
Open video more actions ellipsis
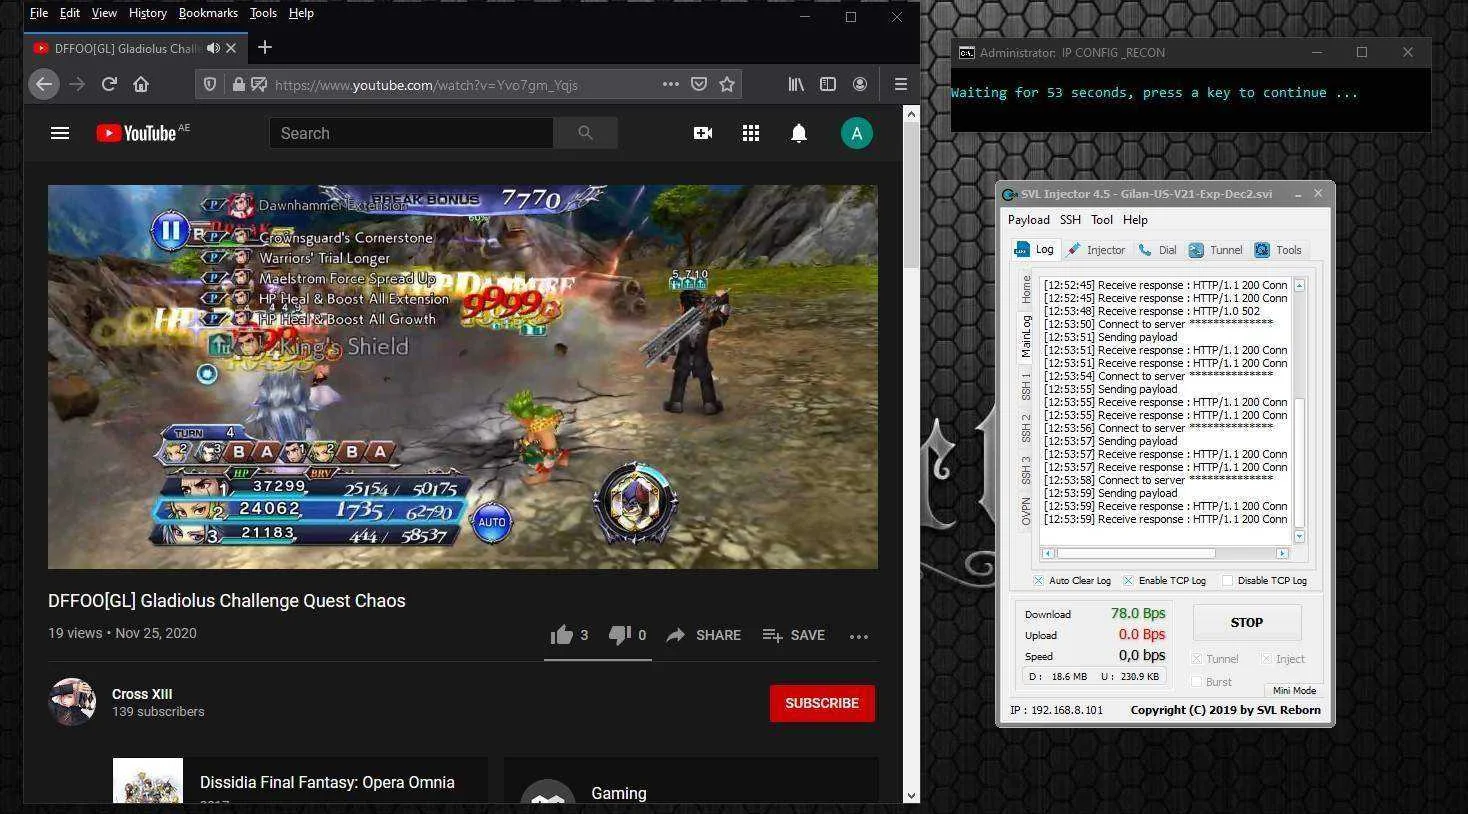[x=859, y=636]
